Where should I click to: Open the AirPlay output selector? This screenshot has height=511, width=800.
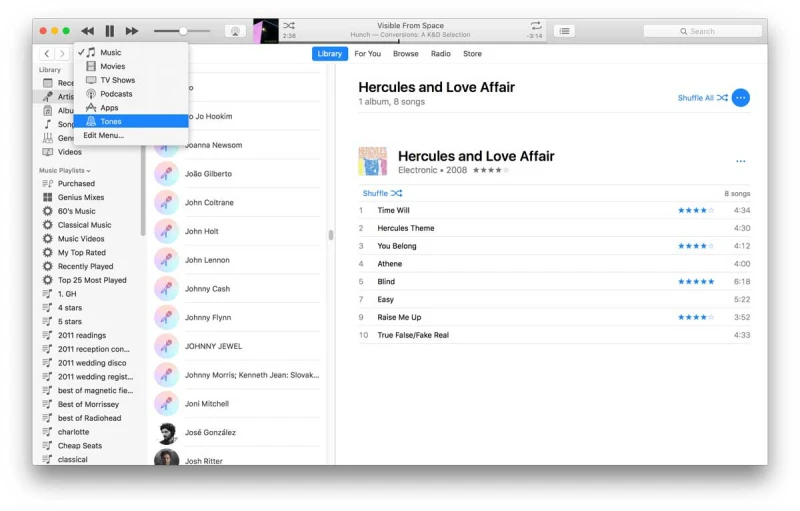tap(235, 31)
